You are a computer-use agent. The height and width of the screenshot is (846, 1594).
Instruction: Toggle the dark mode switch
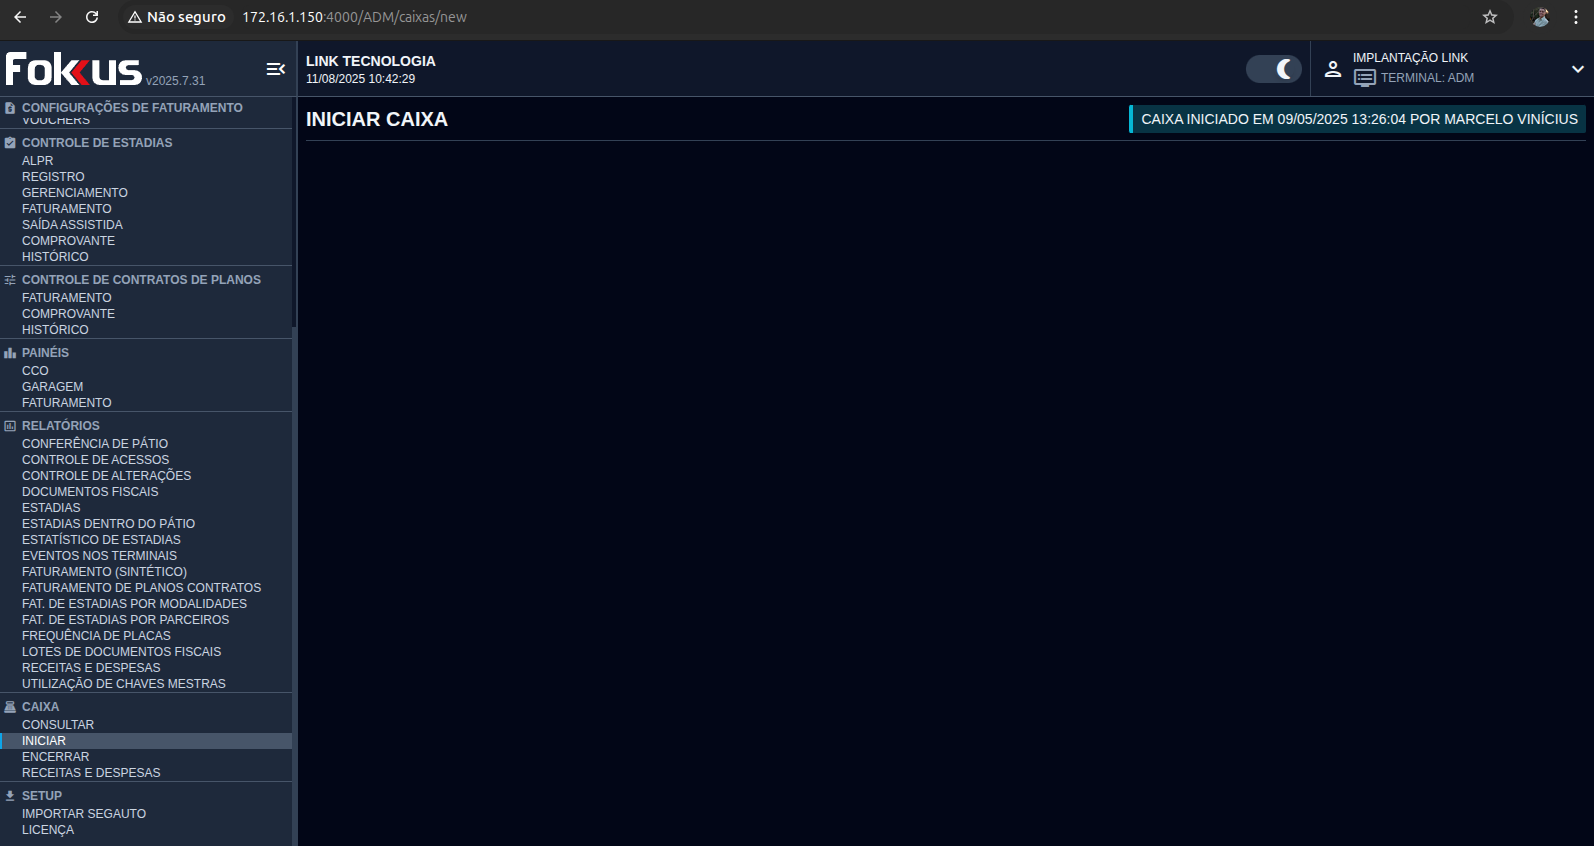(x=1273, y=69)
